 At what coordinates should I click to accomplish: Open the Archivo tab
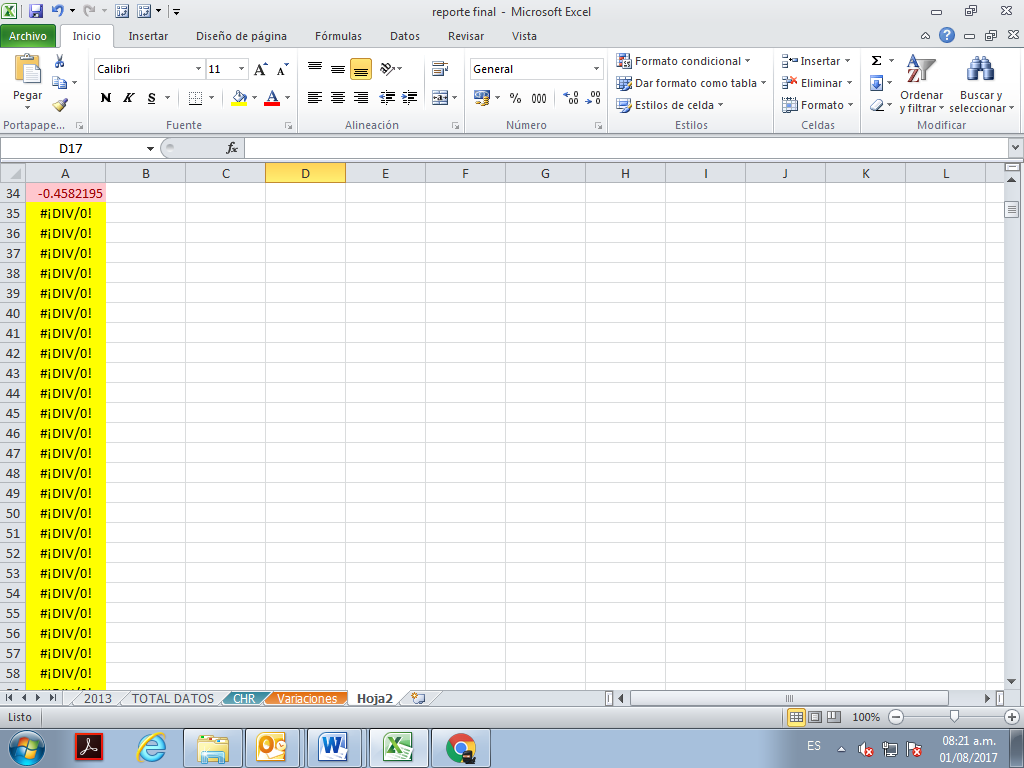[x=28, y=36]
